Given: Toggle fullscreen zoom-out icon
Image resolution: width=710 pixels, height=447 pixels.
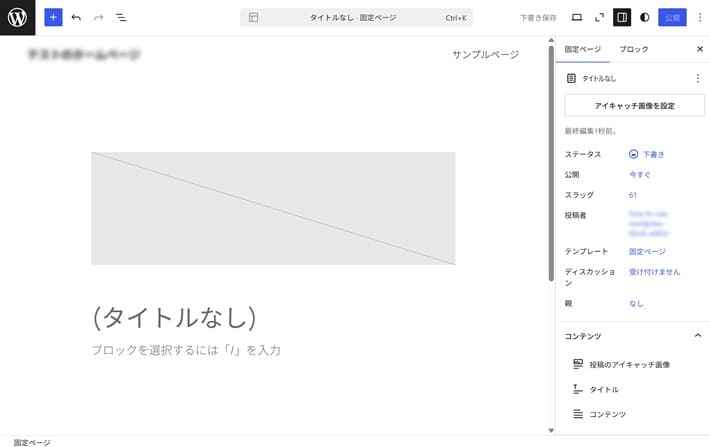Looking at the screenshot, I should point(599,18).
